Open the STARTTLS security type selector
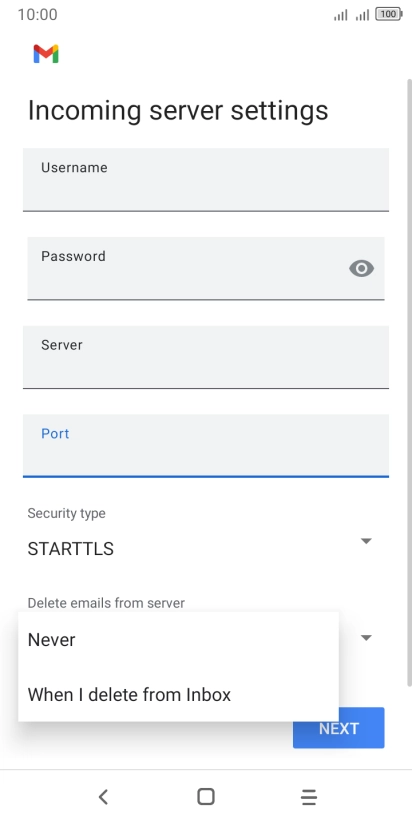The image size is (412, 824). click(x=200, y=549)
